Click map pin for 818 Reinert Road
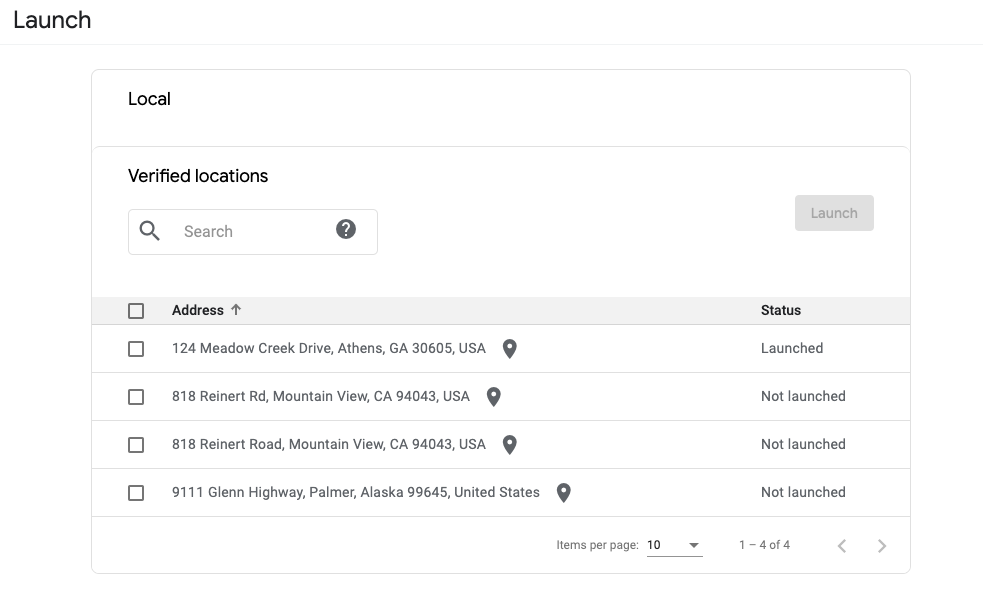983x597 pixels. (510, 445)
